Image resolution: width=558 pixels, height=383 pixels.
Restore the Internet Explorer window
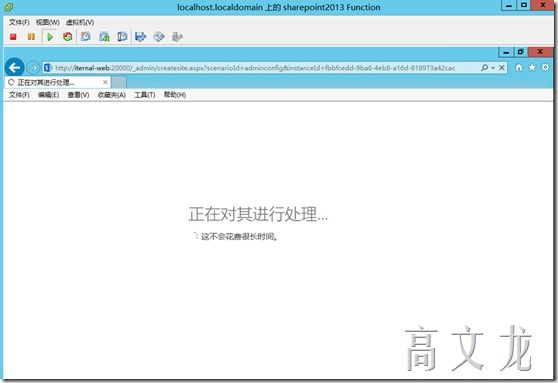[521, 52]
